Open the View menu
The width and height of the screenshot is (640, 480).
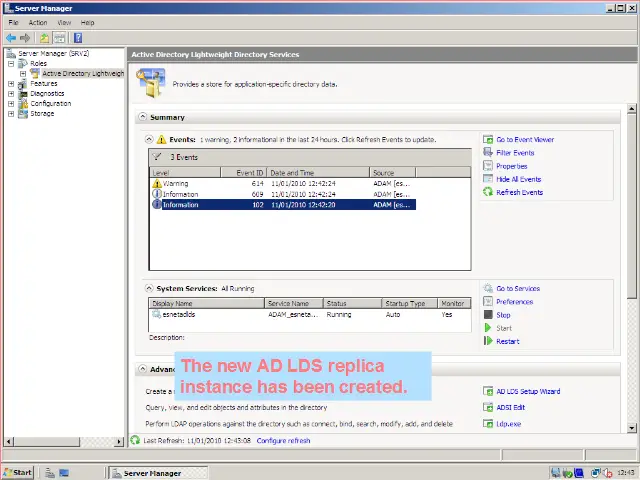pyautogui.click(x=64, y=23)
